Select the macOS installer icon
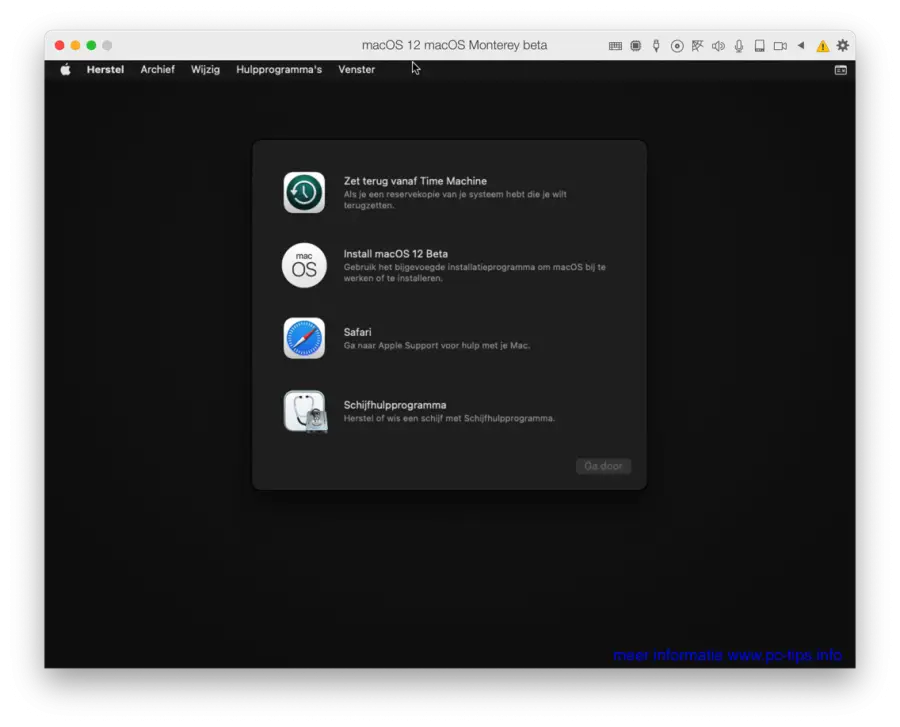The height and width of the screenshot is (727, 900). point(304,265)
